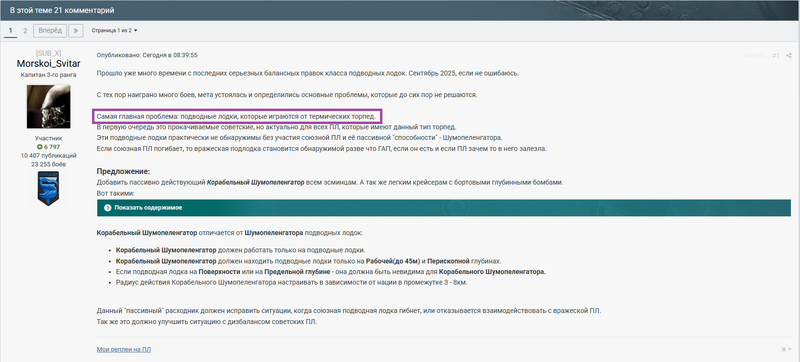Click the bullet 'должен работать только на подводные лодки'
Viewport: 800px width, 362px height.
click(240, 250)
